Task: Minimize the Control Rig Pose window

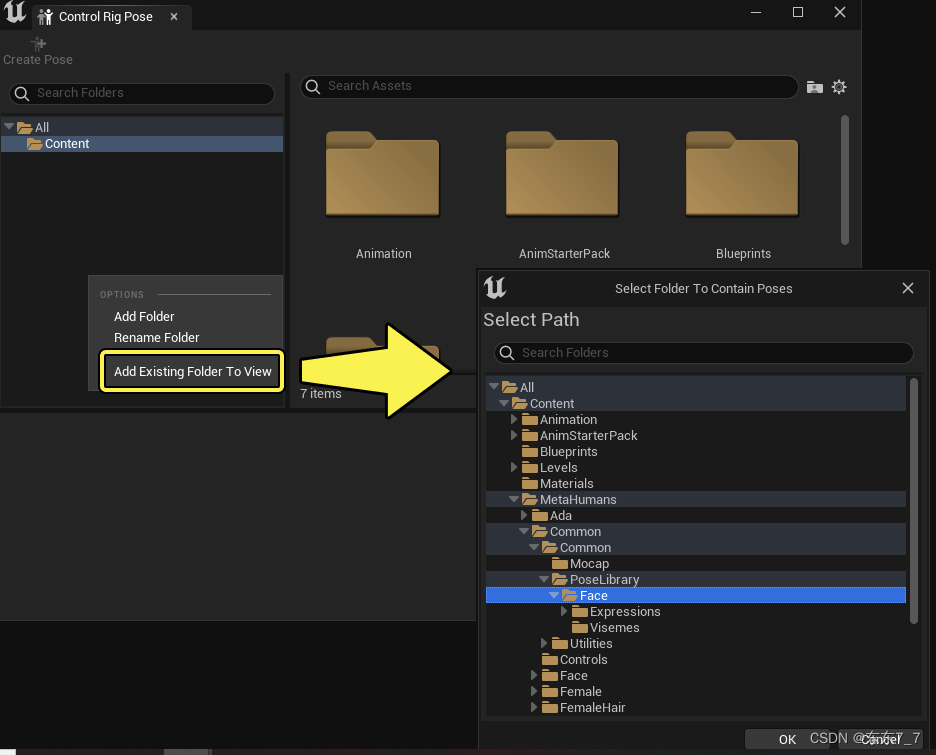Action: tap(756, 12)
